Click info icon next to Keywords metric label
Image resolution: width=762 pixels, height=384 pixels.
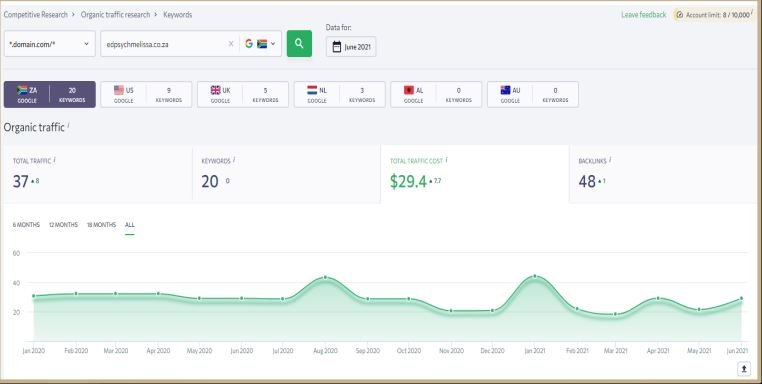[234, 159]
